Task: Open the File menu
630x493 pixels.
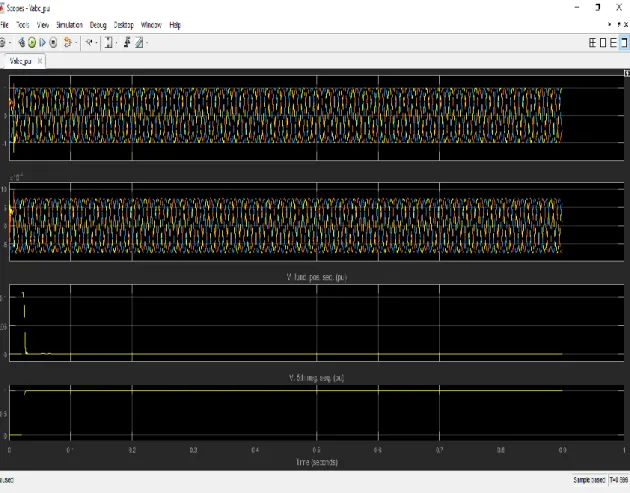Action: 4,25
